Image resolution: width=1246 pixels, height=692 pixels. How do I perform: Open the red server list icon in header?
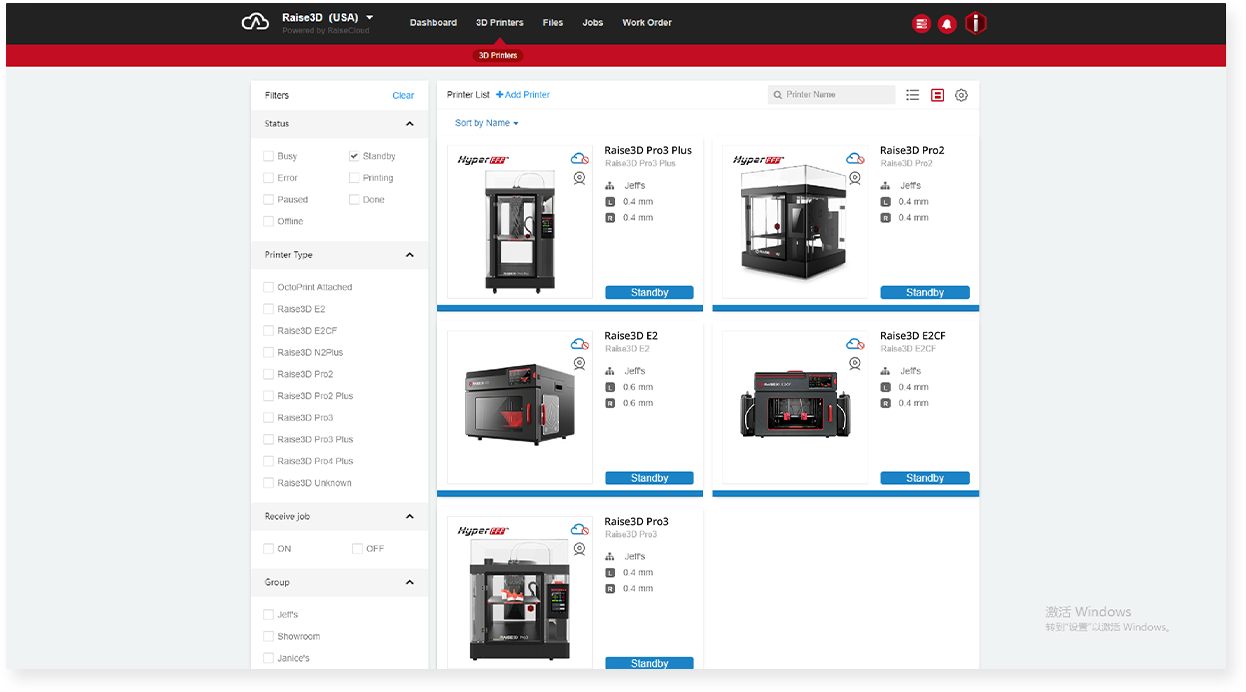(x=921, y=24)
